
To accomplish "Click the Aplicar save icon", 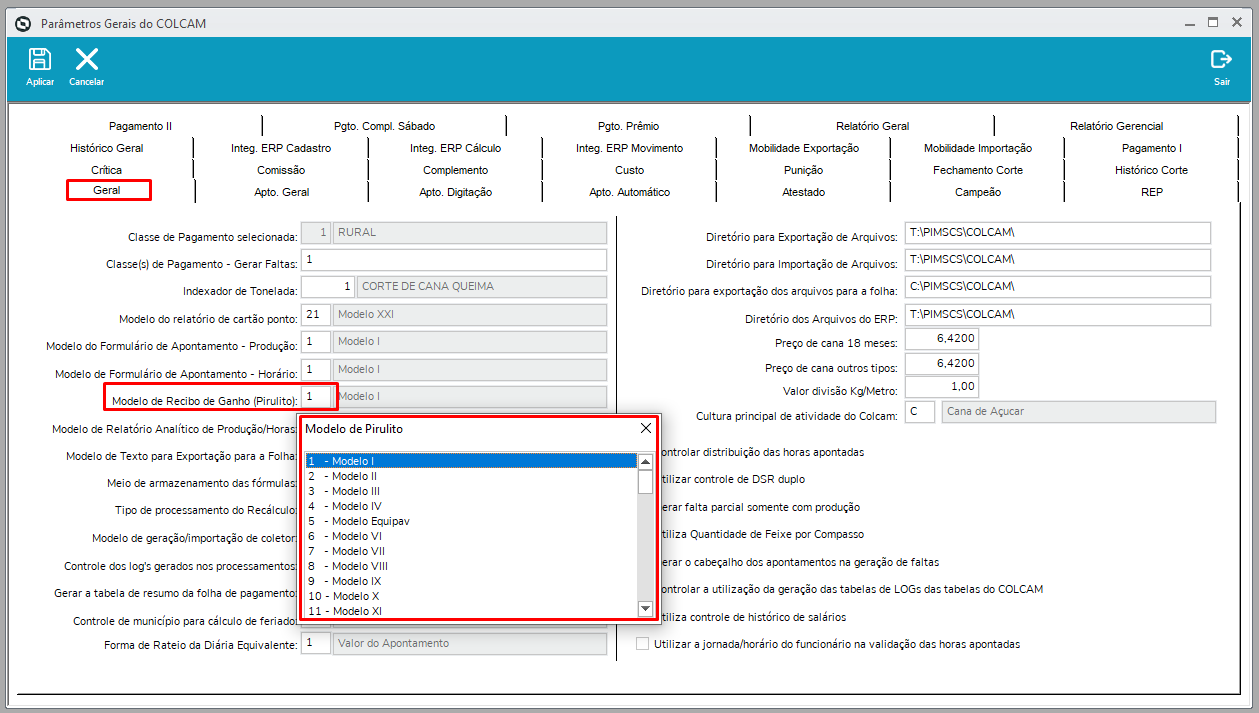I will [x=40, y=60].
